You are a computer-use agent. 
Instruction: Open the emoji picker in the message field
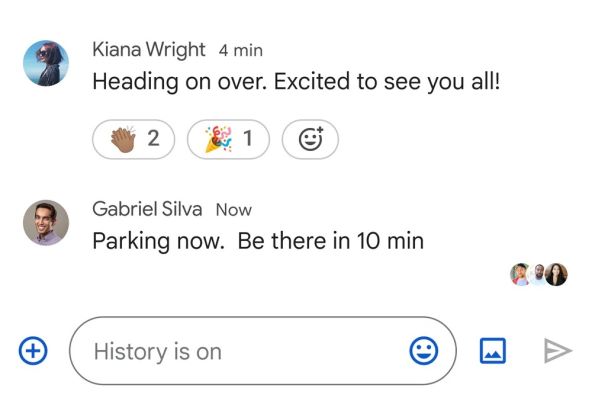(x=424, y=351)
